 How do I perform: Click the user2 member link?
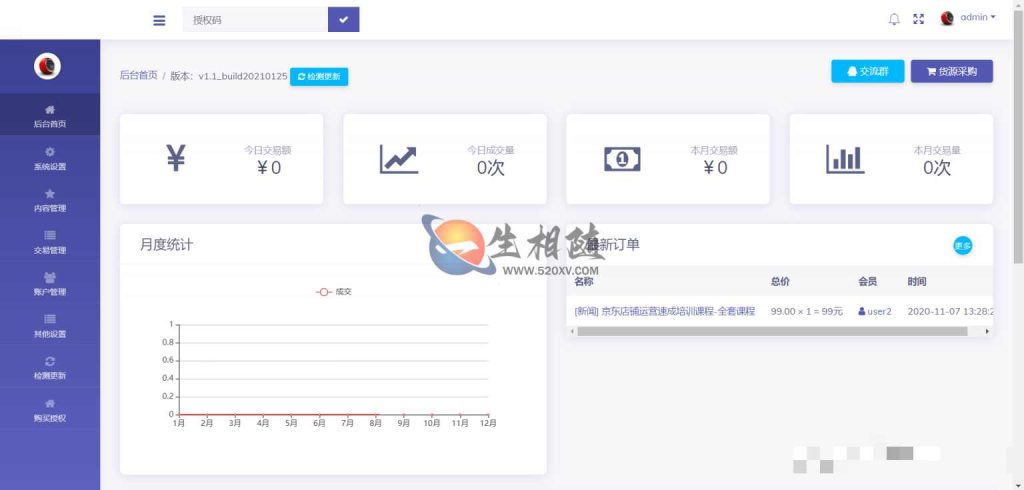pos(875,311)
